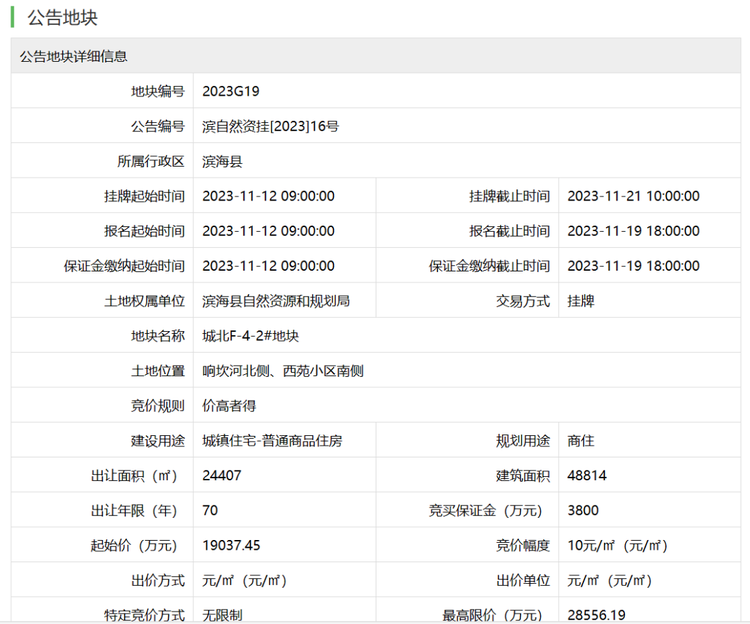Click the building area value 48814

pos(587,476)
